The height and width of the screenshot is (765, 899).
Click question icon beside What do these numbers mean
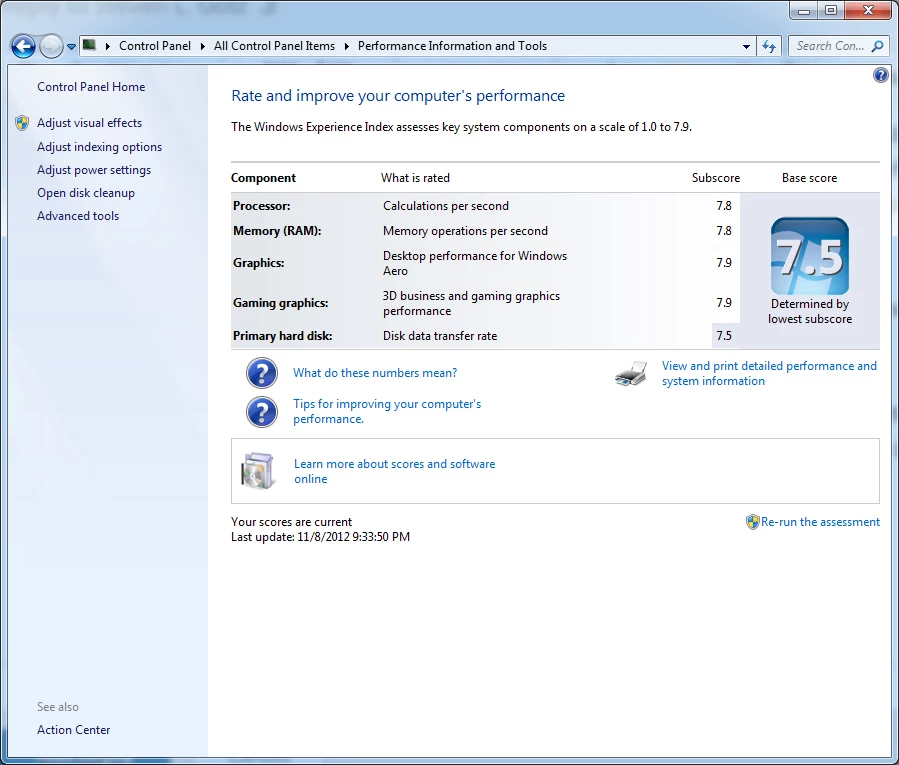click(261, 373)
